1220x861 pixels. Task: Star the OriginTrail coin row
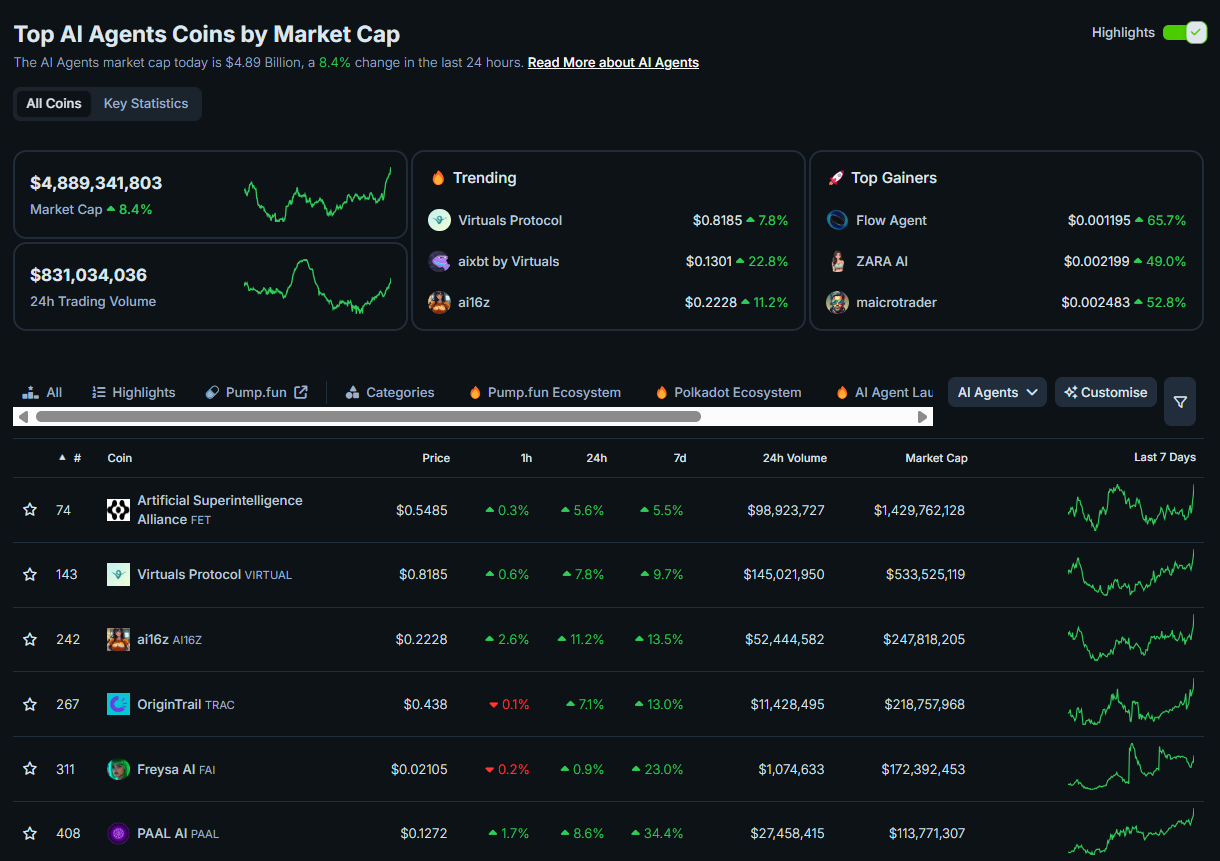coord(30,704)
